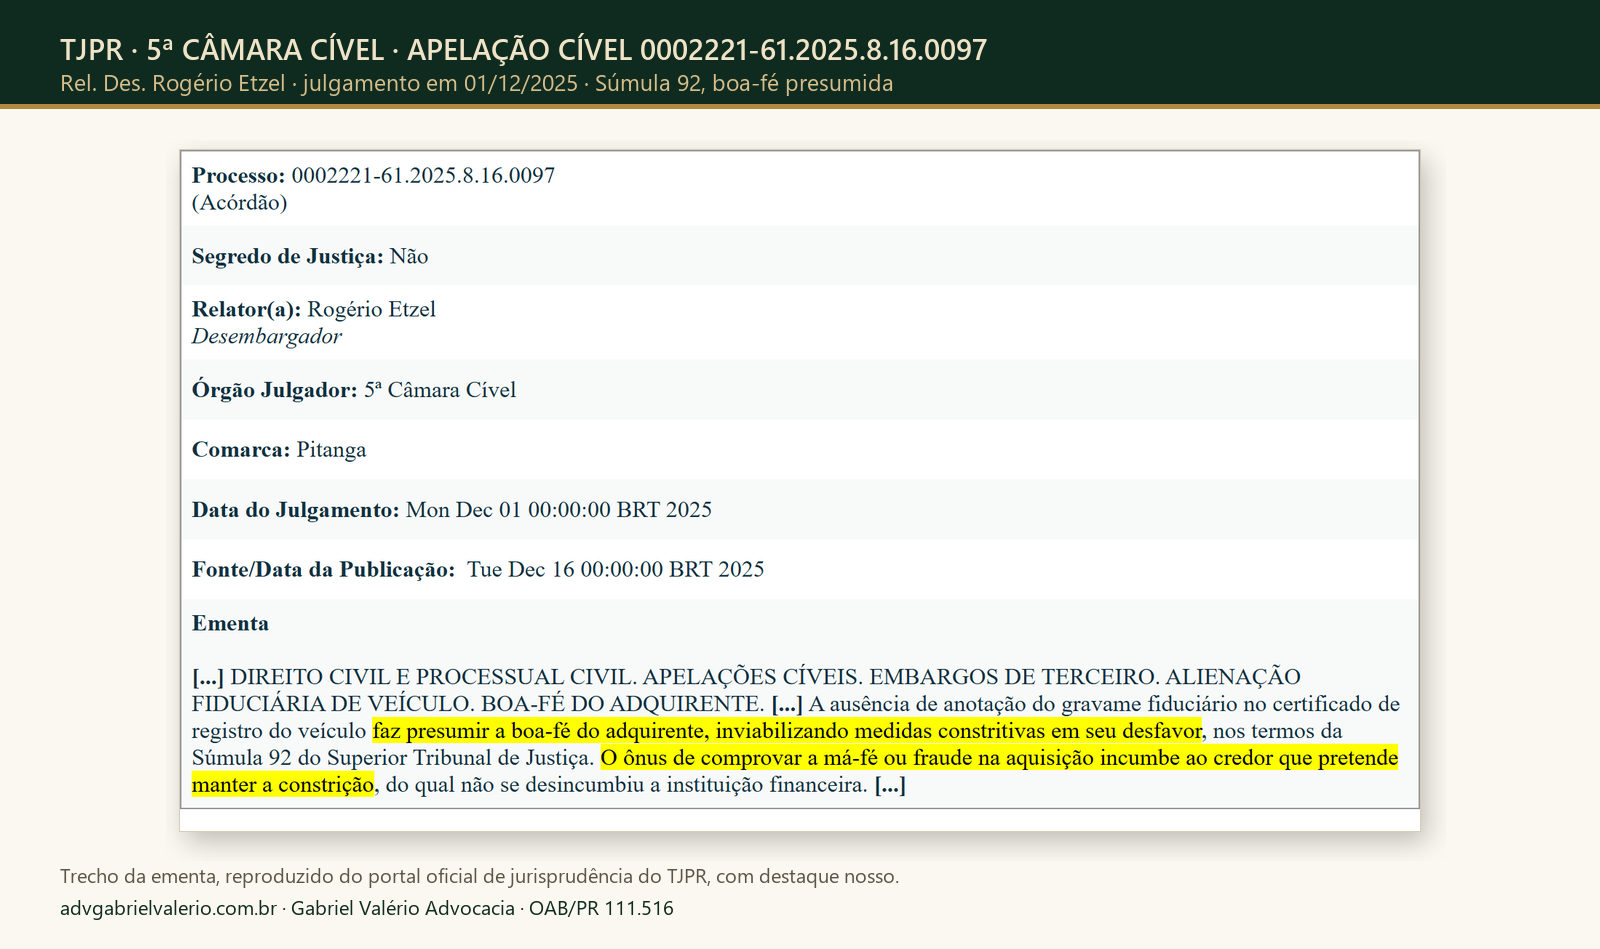The image size is (1600, 949).
Task: Click the "Fonte/Data da Publicação:" label
Action: [323, 570]
